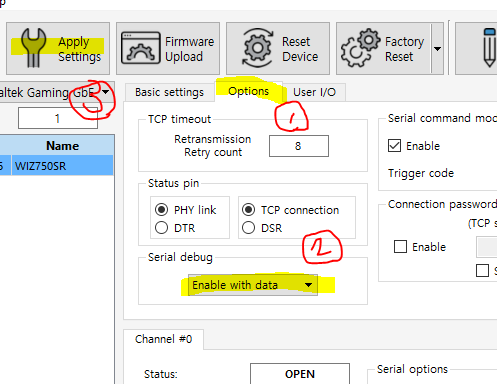
Task: Click the Factory Reset gears icon
Action: coord(360,48)
